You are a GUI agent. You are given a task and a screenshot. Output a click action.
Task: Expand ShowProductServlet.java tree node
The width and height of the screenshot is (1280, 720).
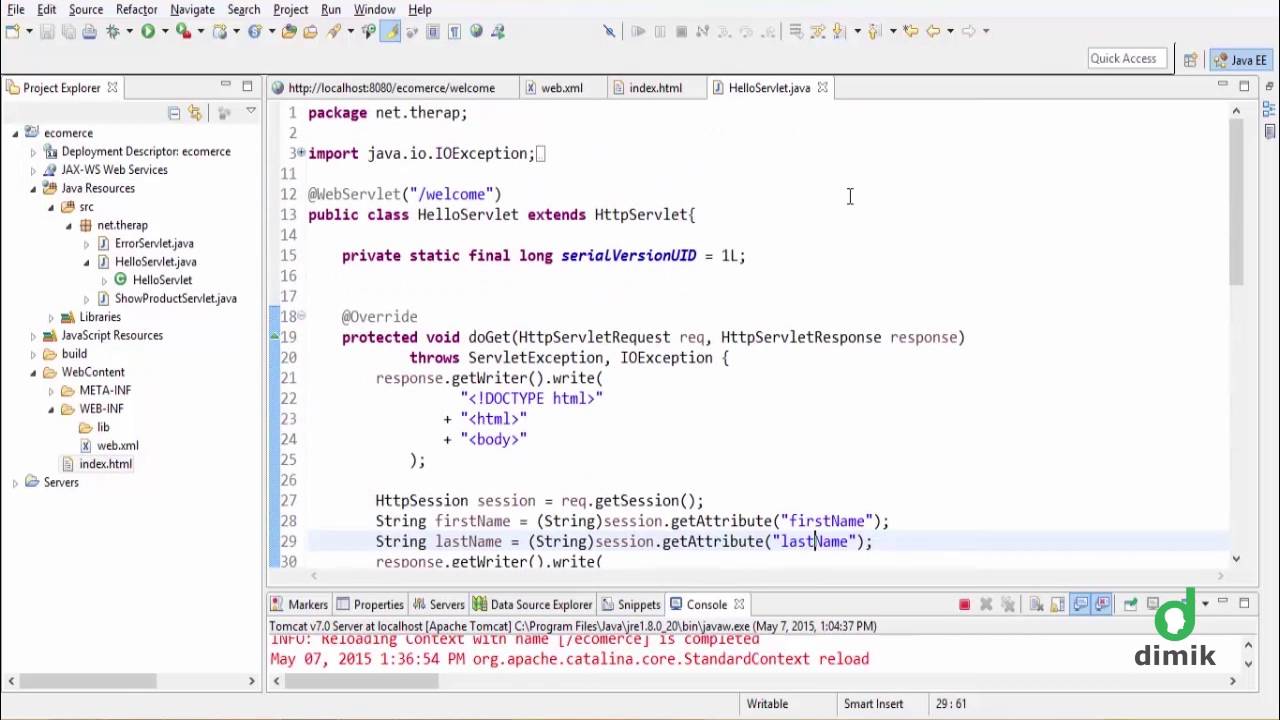87,299
